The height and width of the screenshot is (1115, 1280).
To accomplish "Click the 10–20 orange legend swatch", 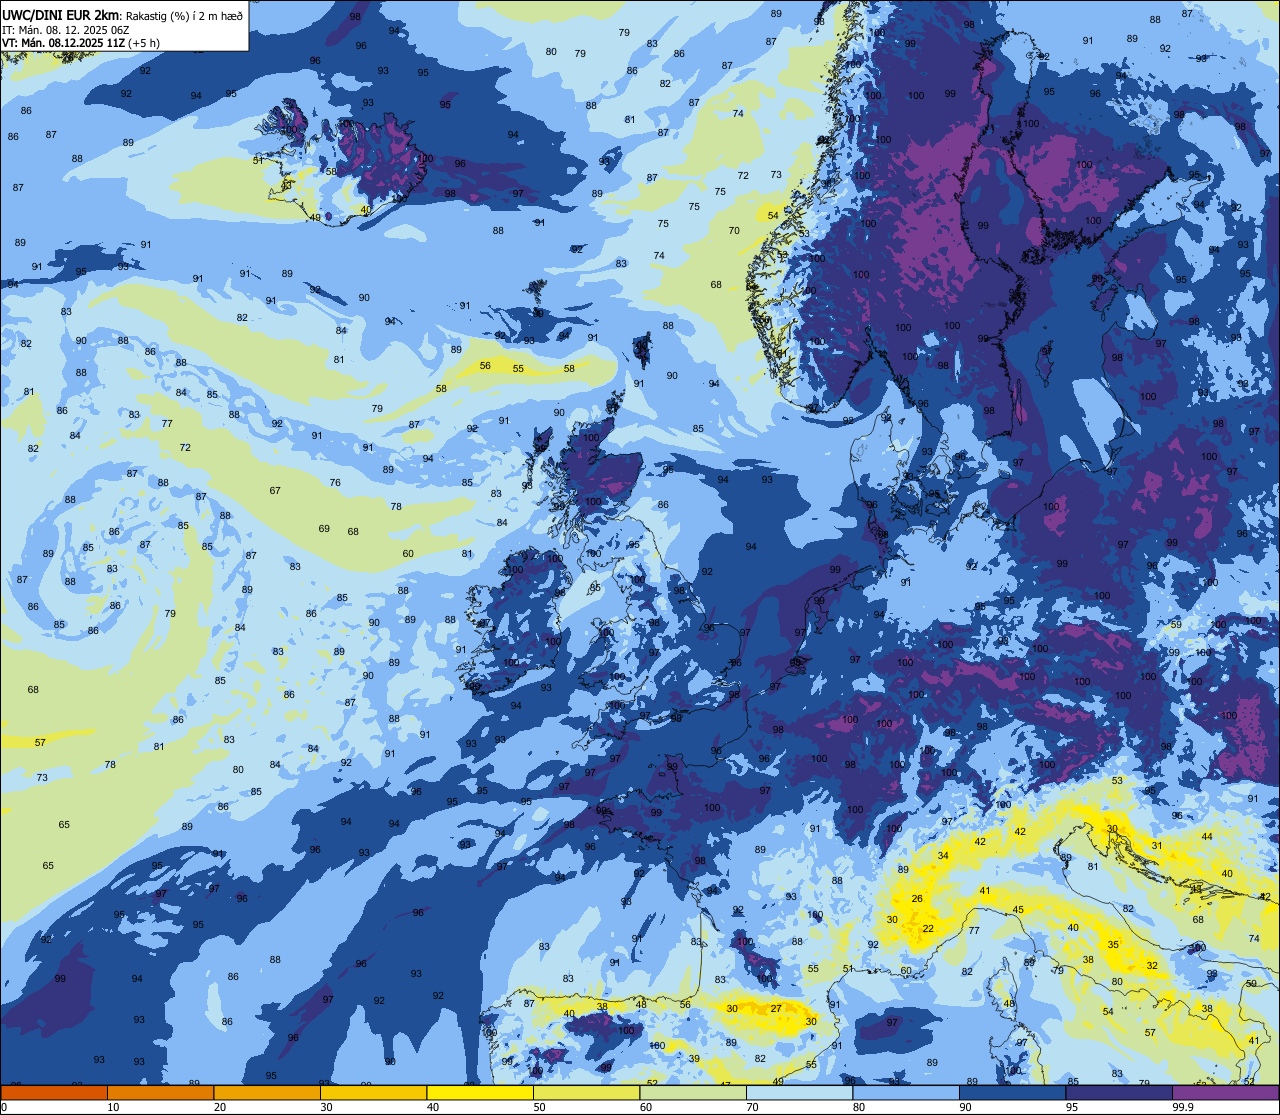I will pyautogui.click(x=160, y=1093).
